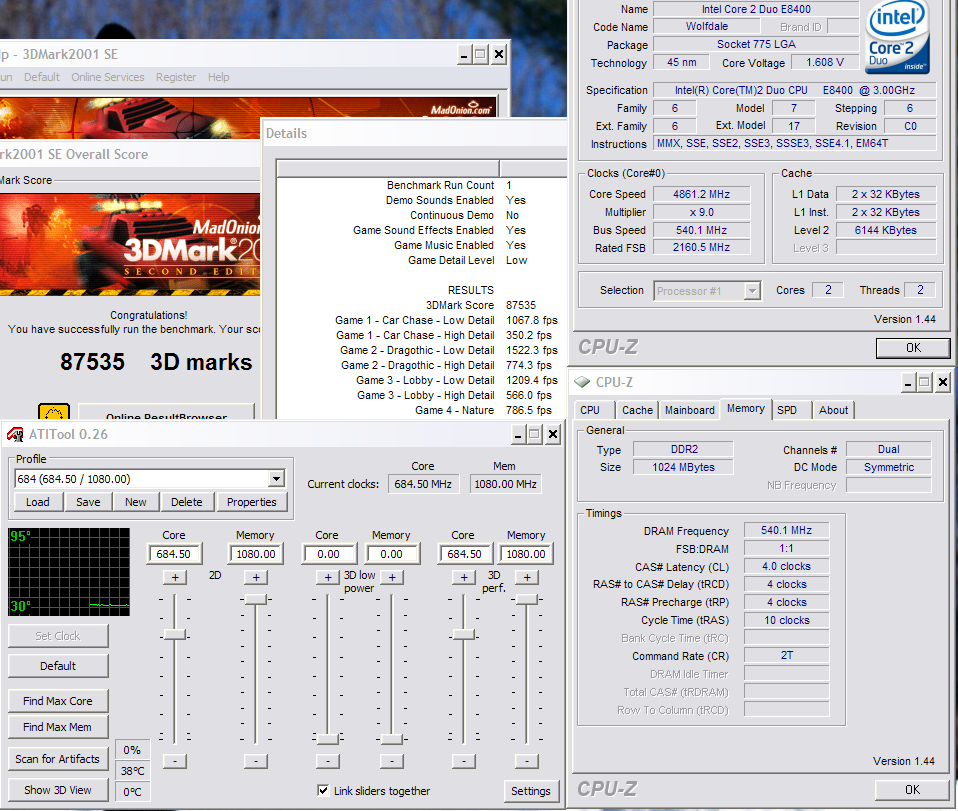Open Help menu in 3DMark2001 SE

[x=218, y=77]
